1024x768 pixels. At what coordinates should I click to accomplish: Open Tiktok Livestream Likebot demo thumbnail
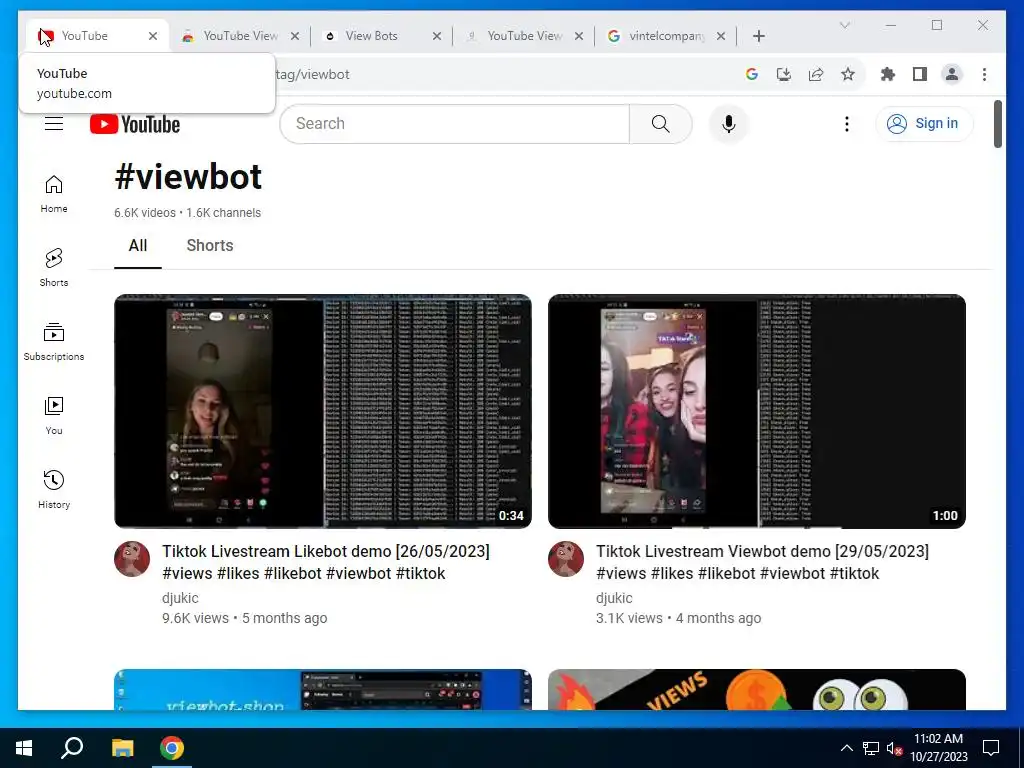pos(323,411)
